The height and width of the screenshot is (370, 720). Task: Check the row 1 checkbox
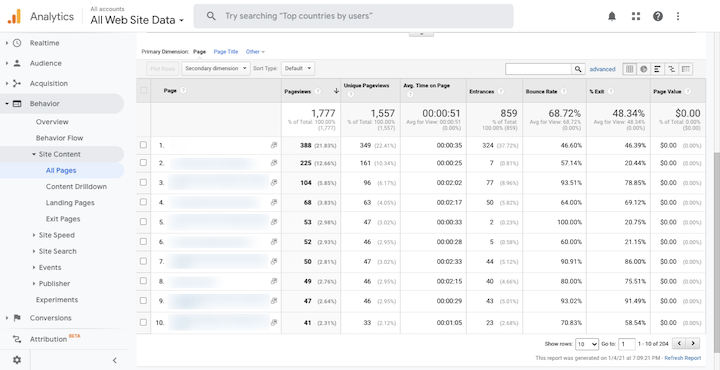click(x=143, y=145)
